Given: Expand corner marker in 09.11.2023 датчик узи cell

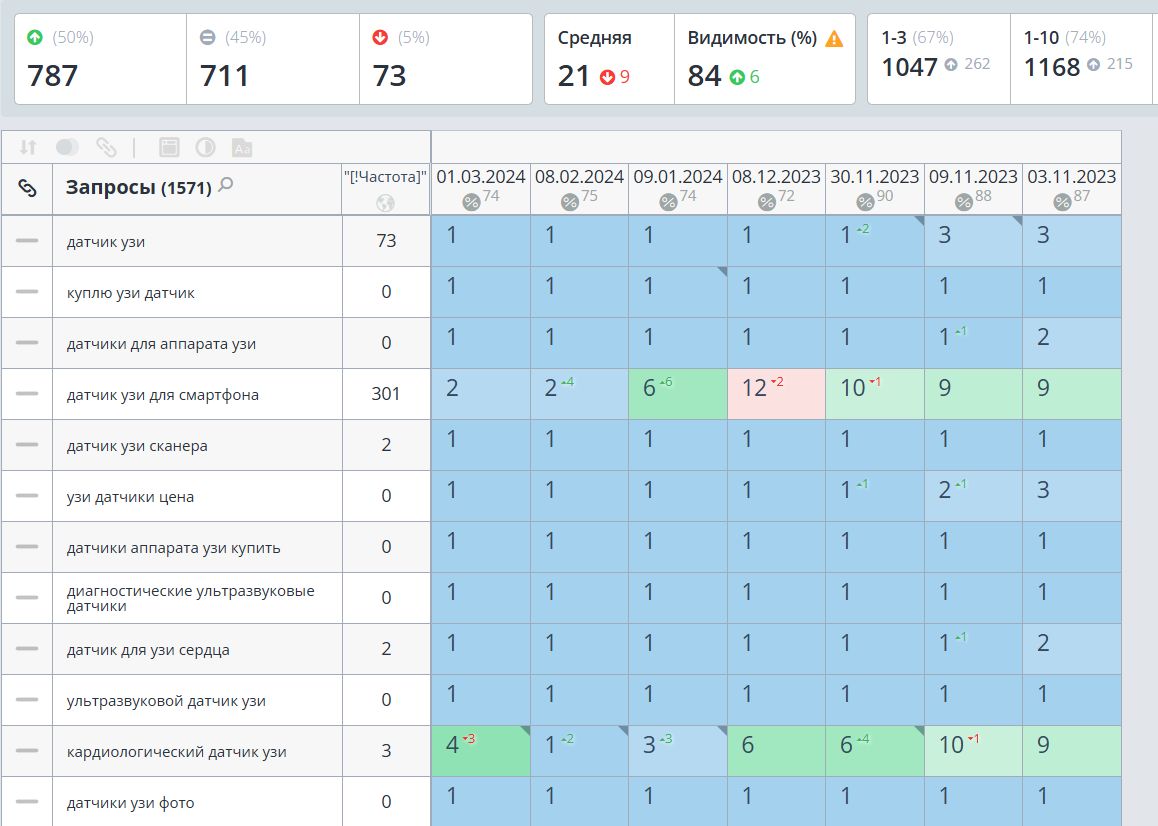Looking at the screenshot, I should (1017, 220).
